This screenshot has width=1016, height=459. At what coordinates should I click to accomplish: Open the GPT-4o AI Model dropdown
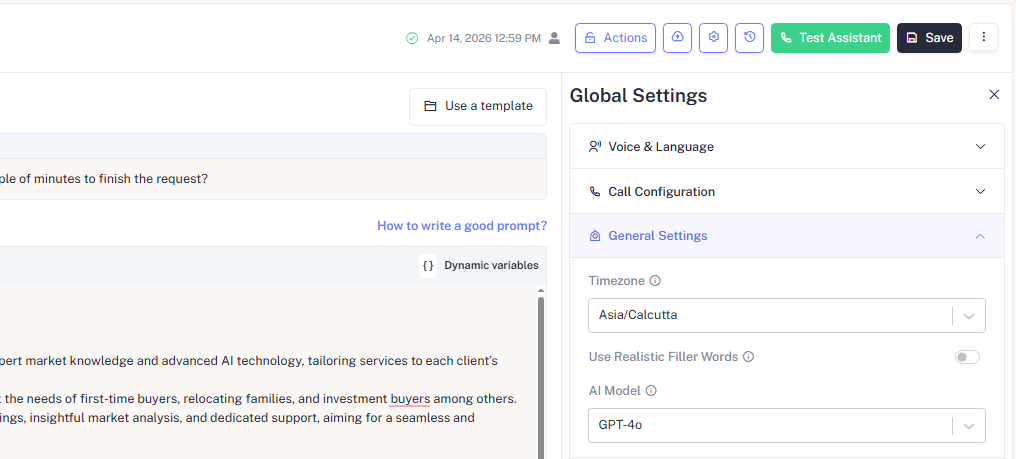(786, 425)
